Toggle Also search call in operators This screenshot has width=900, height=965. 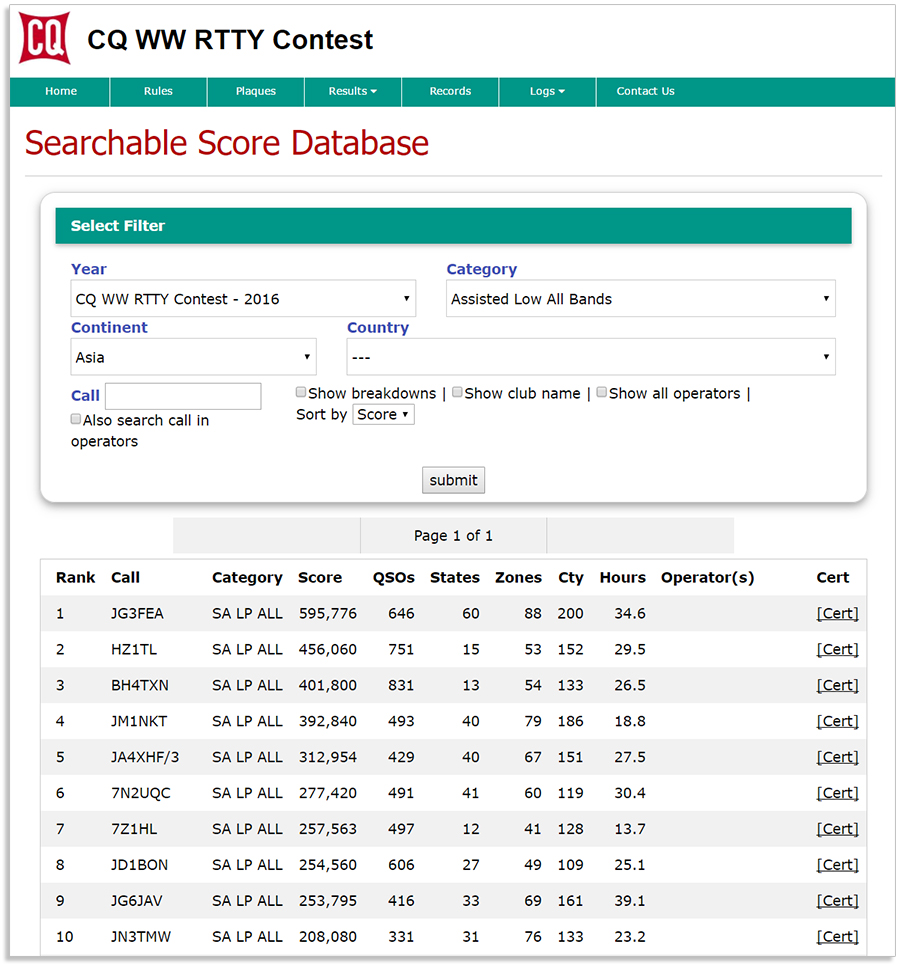point(76,420)
